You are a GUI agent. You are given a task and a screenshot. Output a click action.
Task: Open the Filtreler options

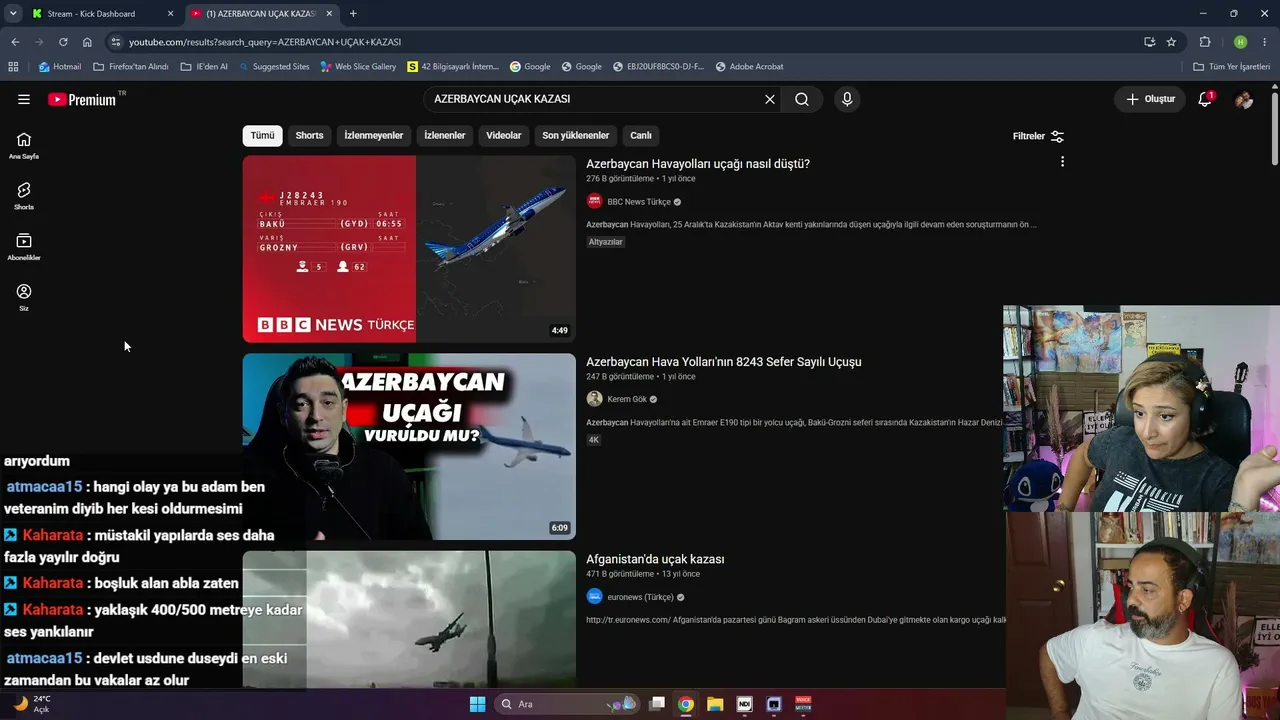click(x=1038, y=136)
